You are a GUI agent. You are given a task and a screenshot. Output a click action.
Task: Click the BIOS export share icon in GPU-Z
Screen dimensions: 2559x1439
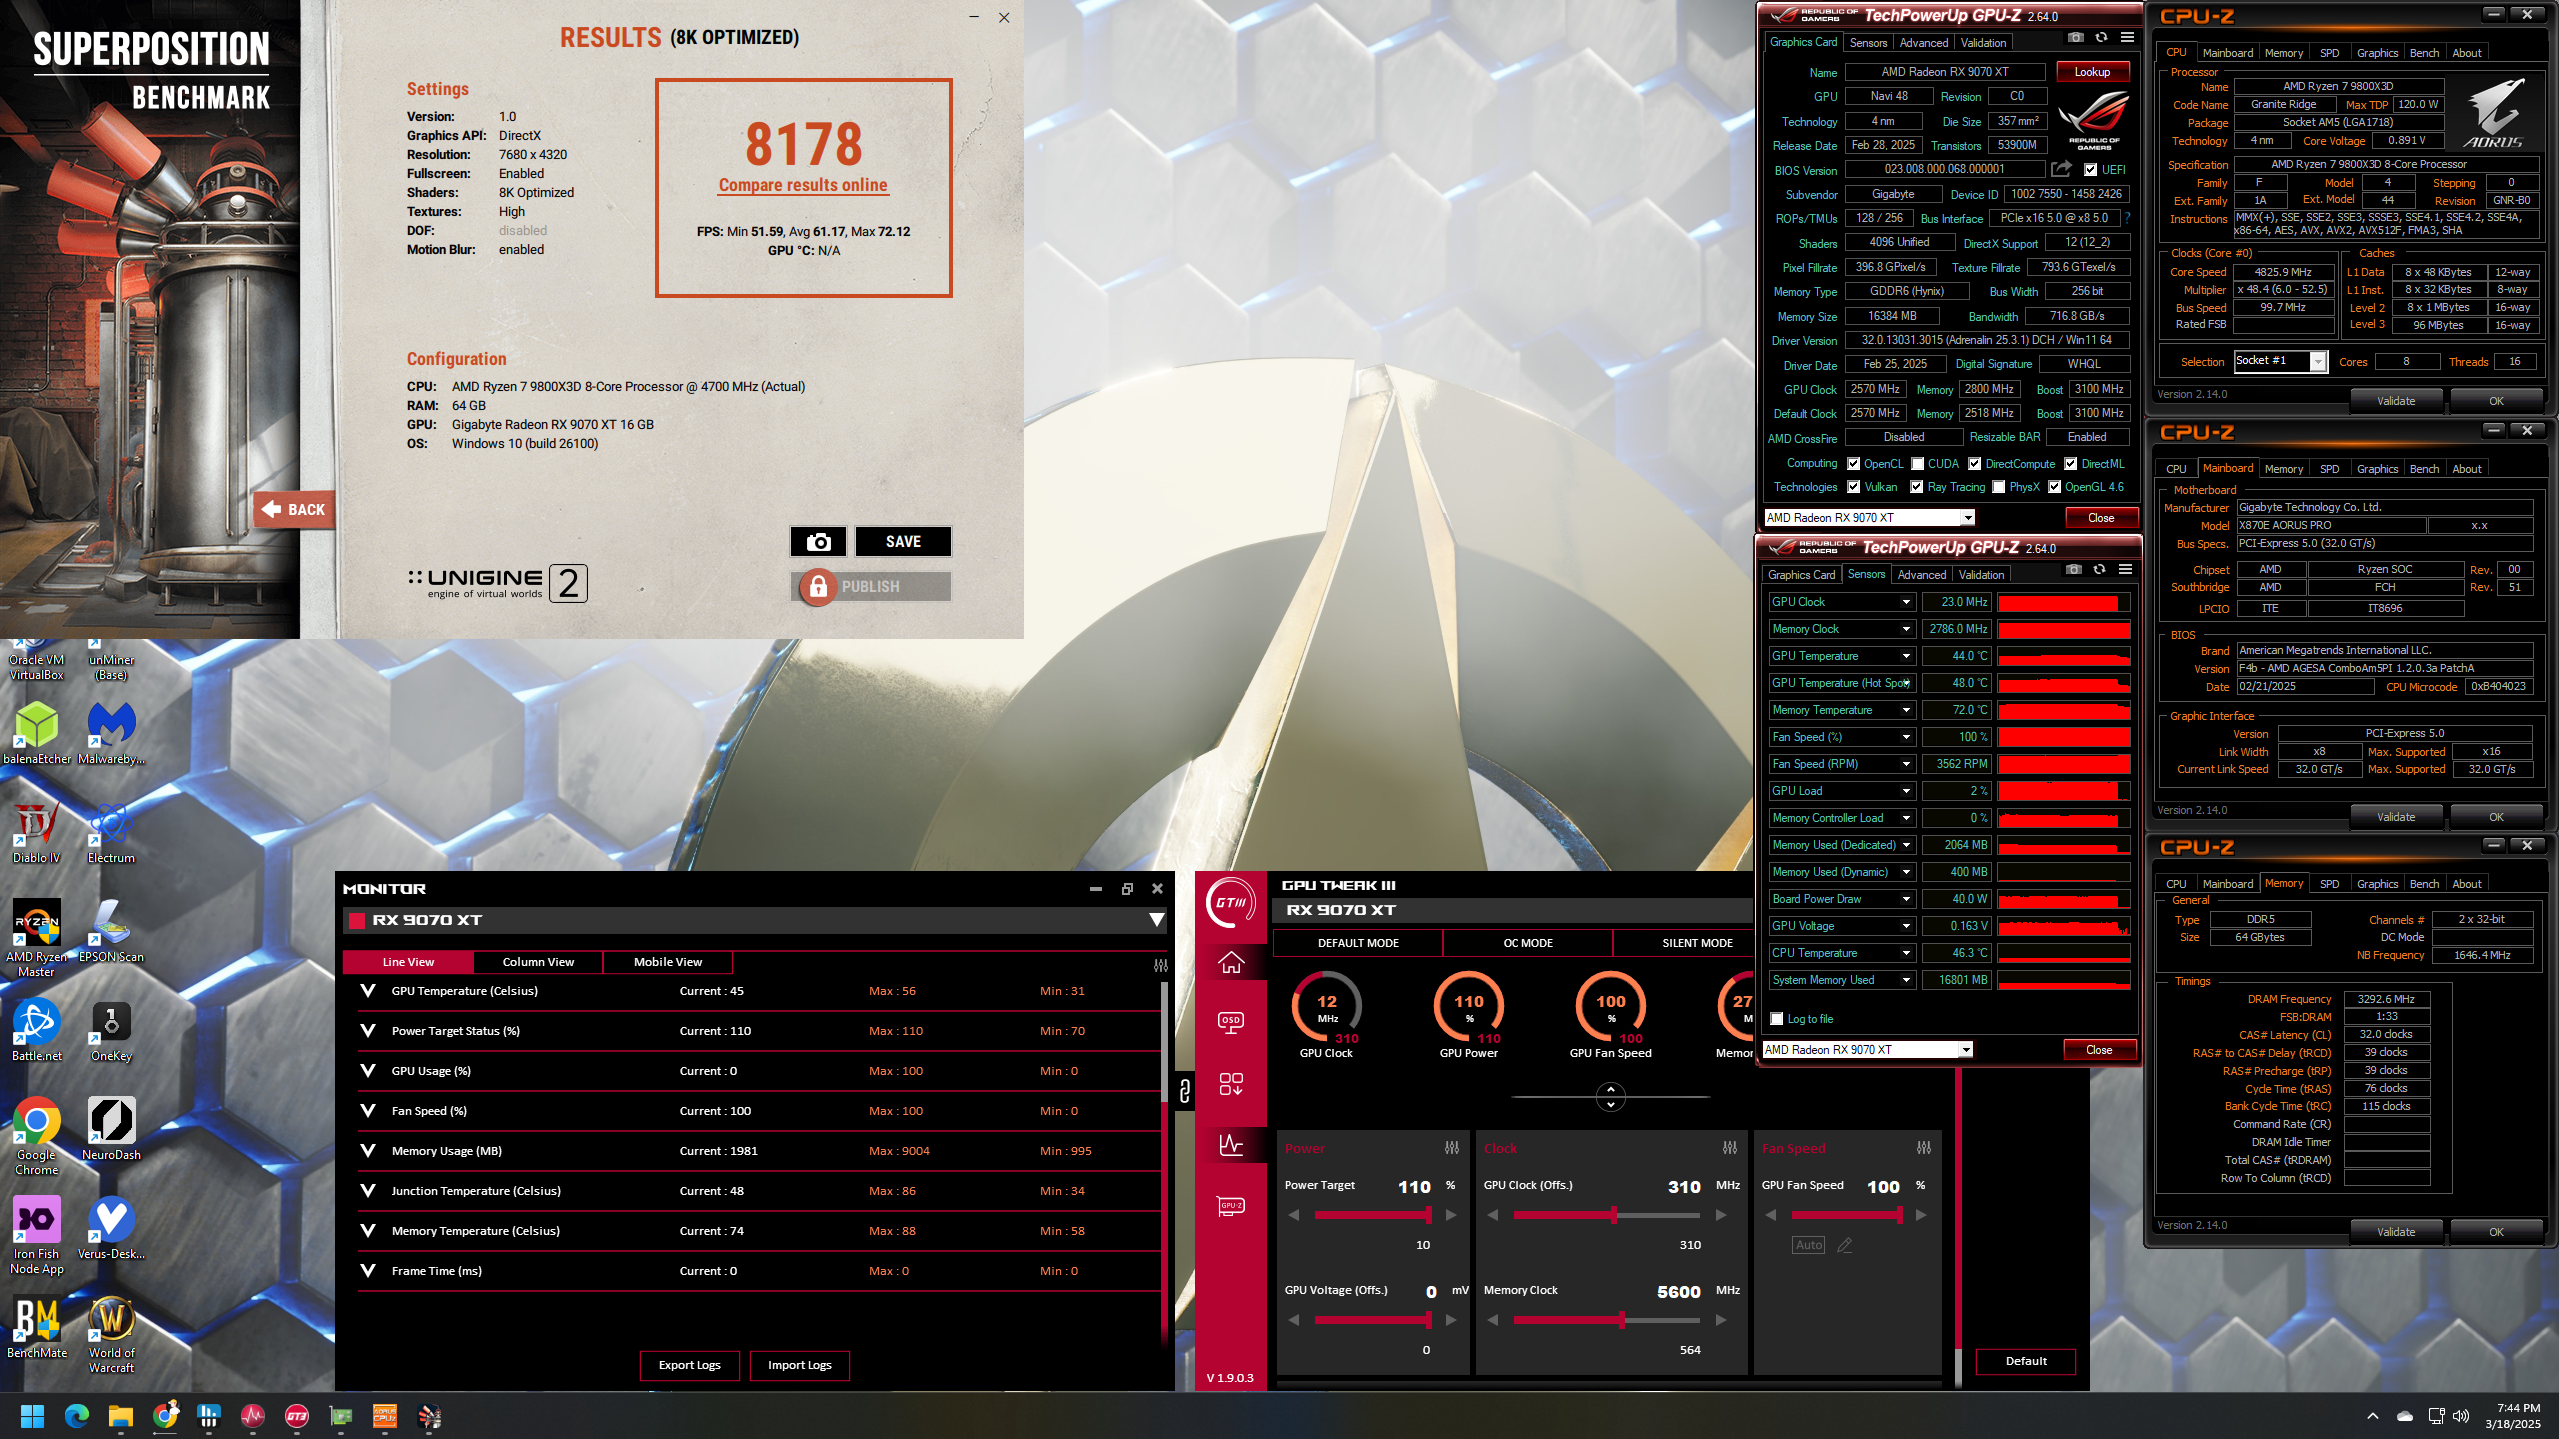(x=2061, y=169)
